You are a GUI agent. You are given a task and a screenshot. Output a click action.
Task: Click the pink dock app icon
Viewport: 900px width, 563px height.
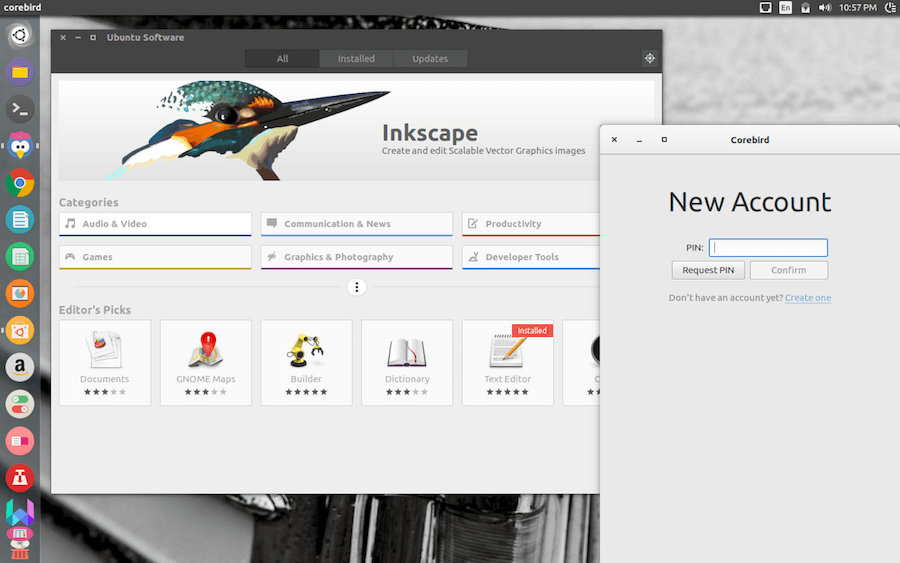click(x=20, y=441)
